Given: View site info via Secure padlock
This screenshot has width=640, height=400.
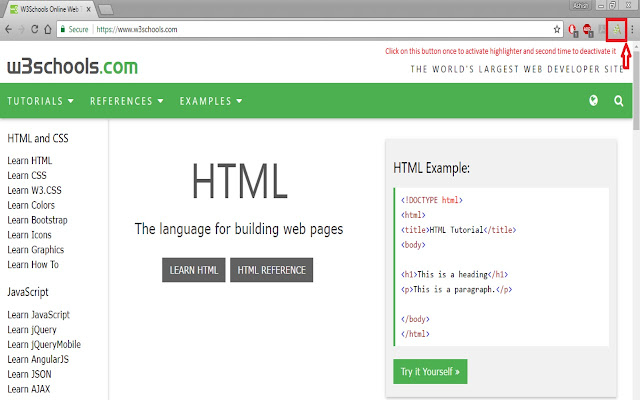Looking at the screenshot, I should (74, 29).
